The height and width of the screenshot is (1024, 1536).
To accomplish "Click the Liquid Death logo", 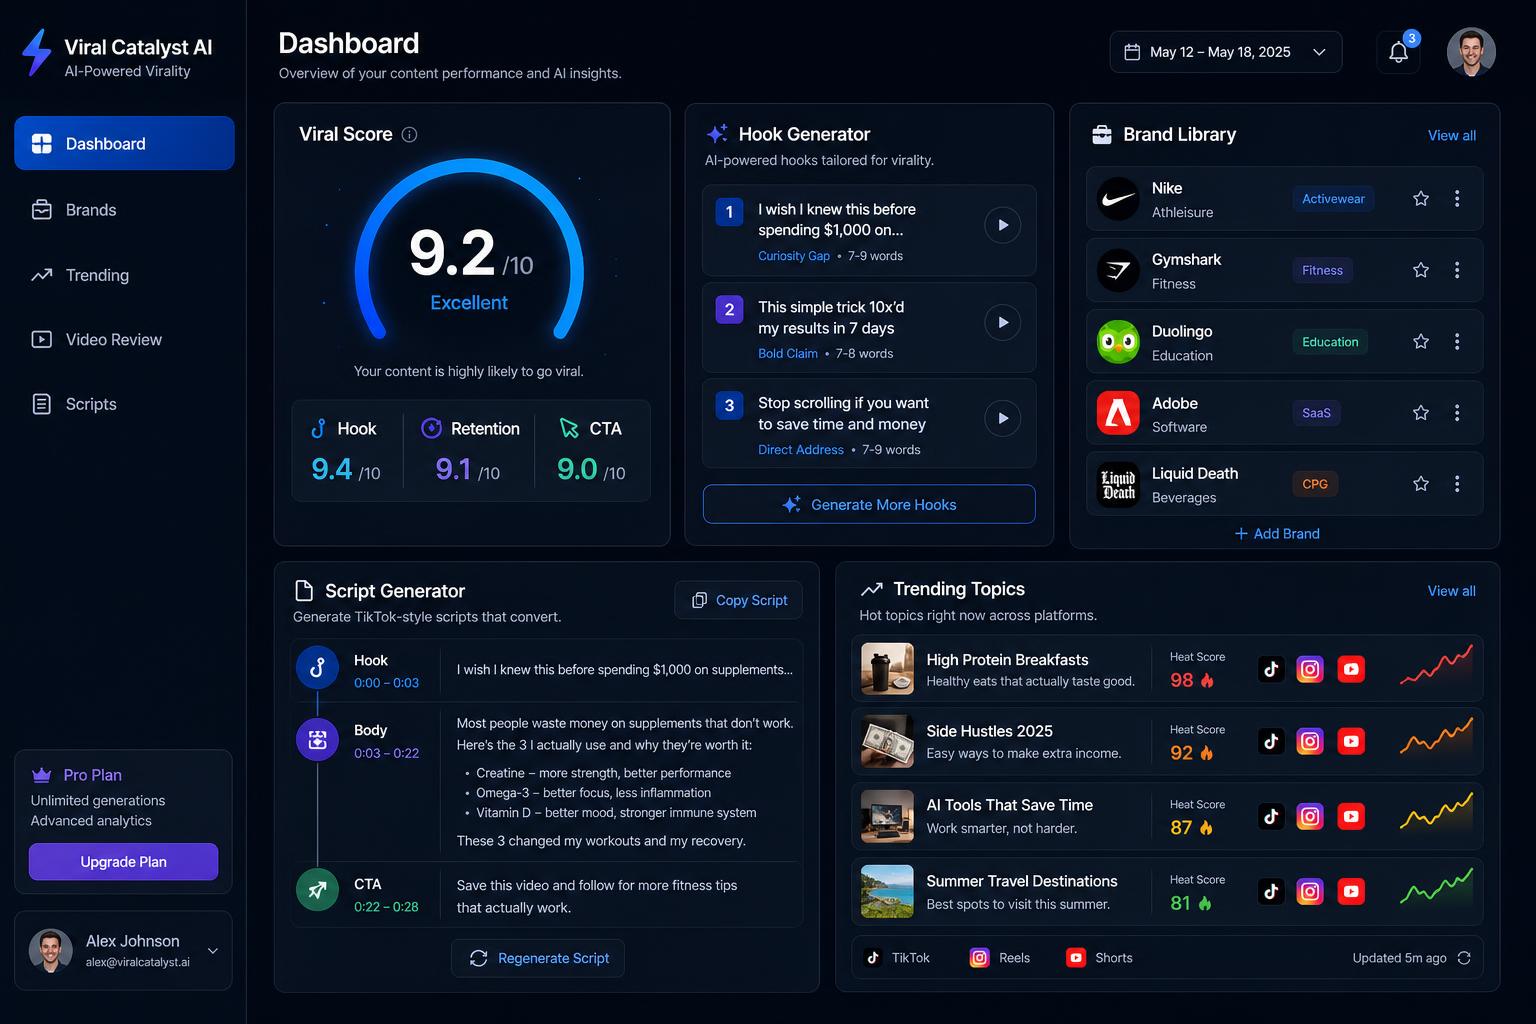I will click(1118, 485).
